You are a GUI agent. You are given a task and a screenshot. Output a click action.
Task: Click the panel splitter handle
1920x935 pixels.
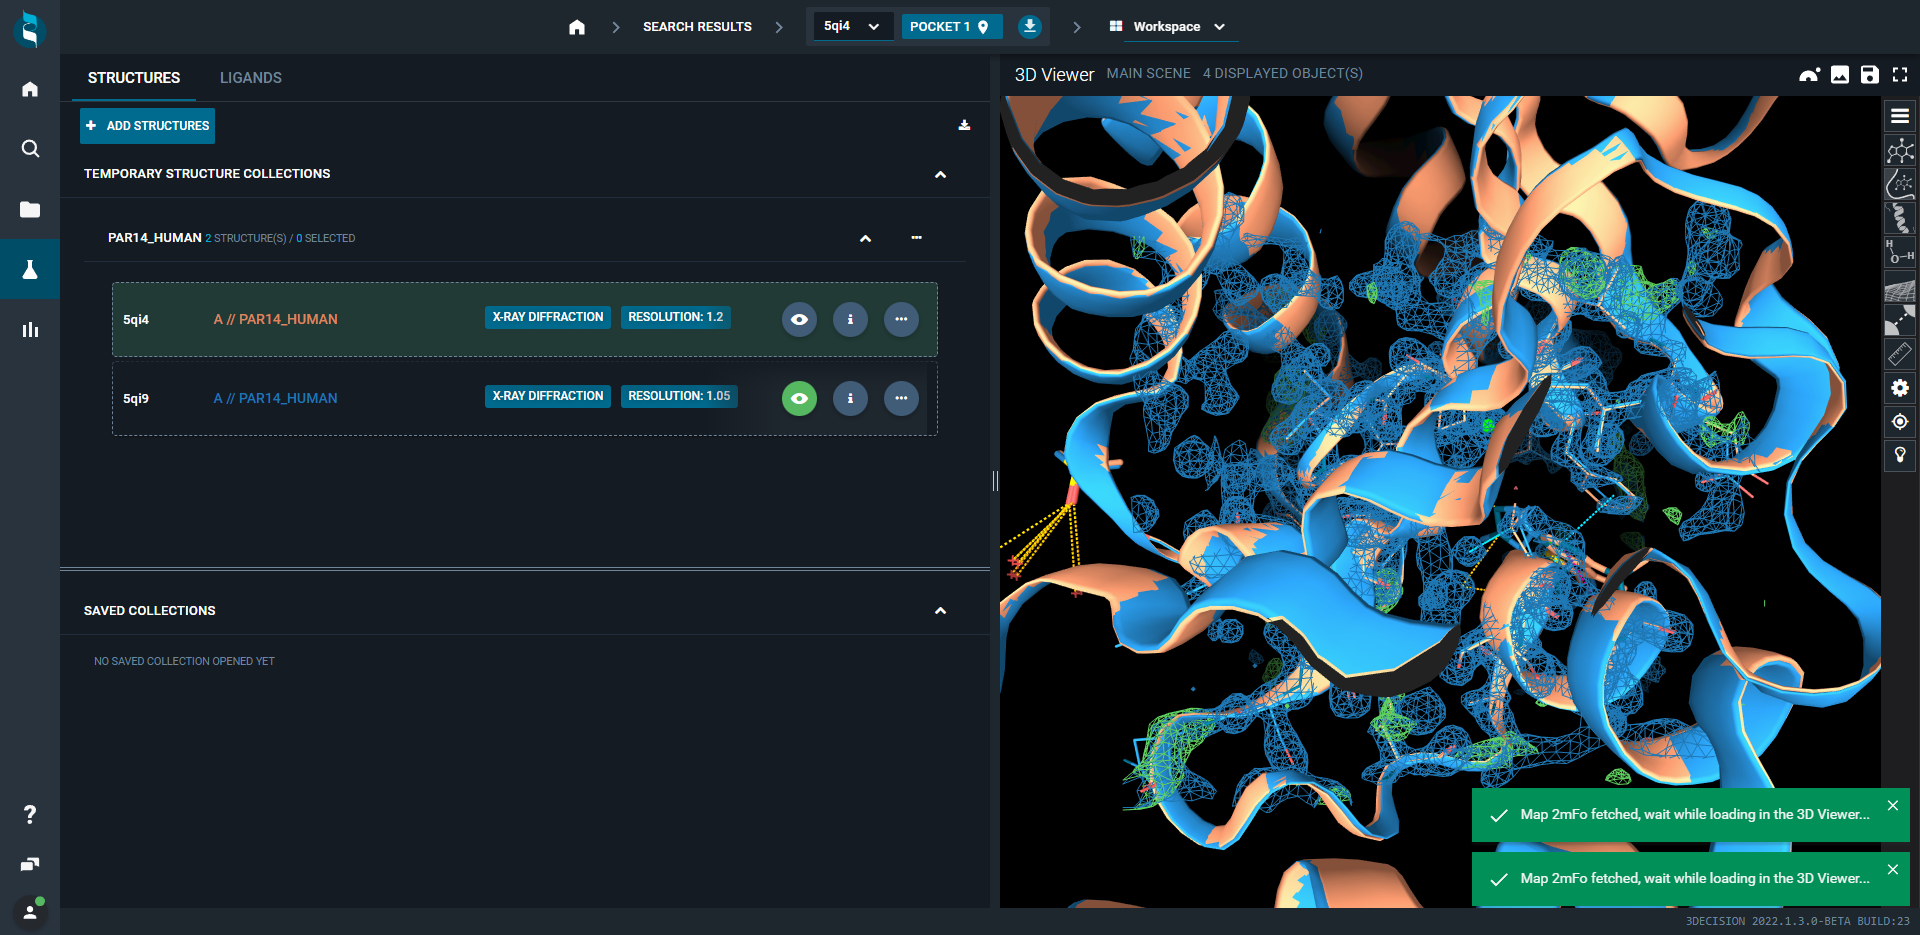[x=995, y=481]
